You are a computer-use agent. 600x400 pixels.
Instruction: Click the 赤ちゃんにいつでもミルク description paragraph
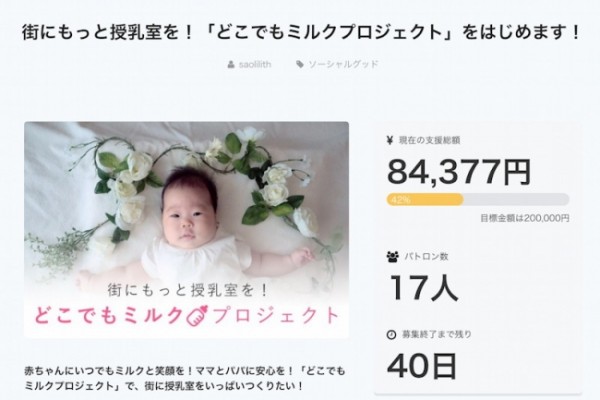click(x=185, y=378)
